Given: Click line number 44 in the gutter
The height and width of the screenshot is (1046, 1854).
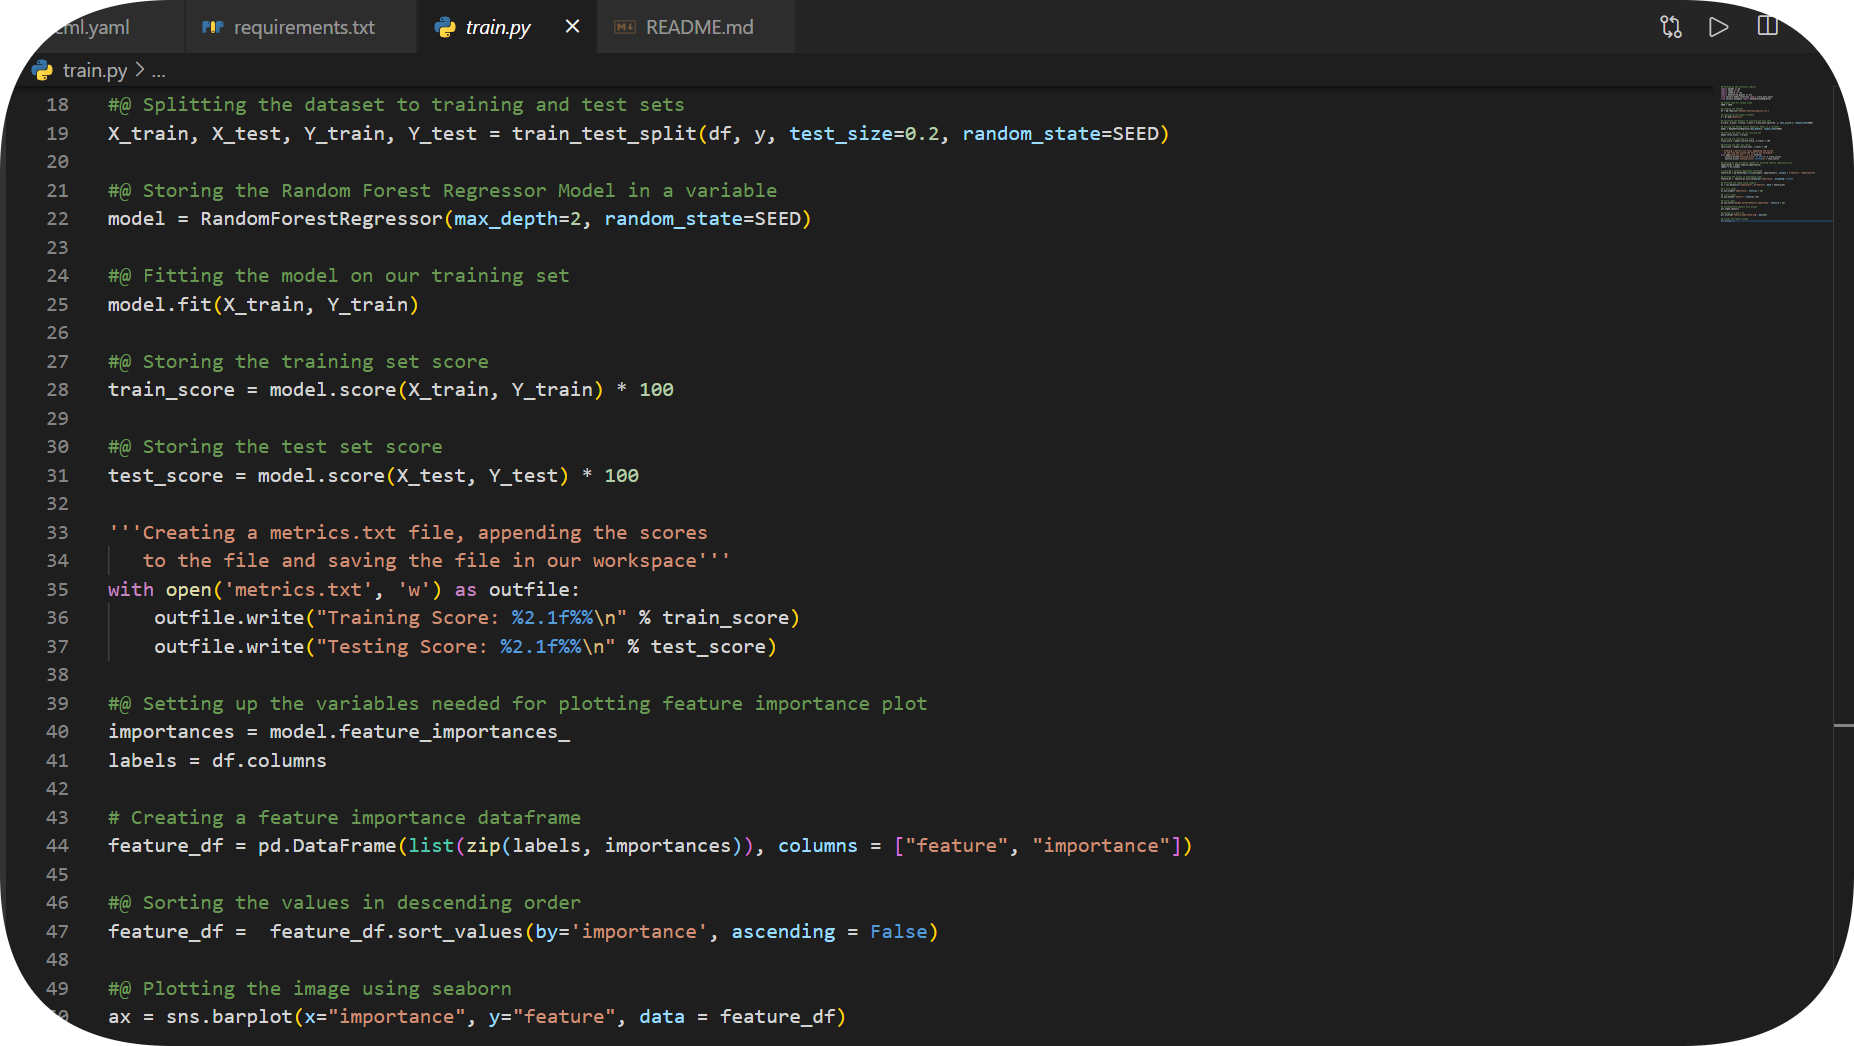Looking at the screenshot, I should pos(58,845).
